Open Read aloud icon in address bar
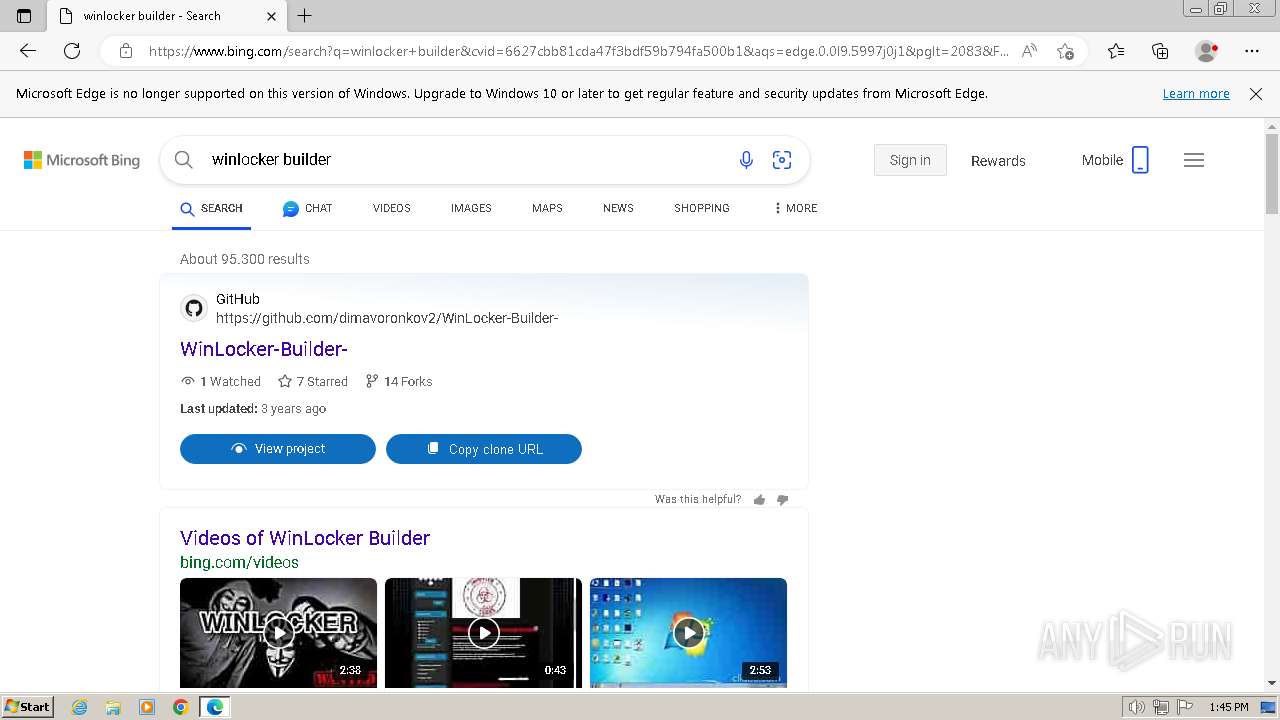 pos(1029,51)
